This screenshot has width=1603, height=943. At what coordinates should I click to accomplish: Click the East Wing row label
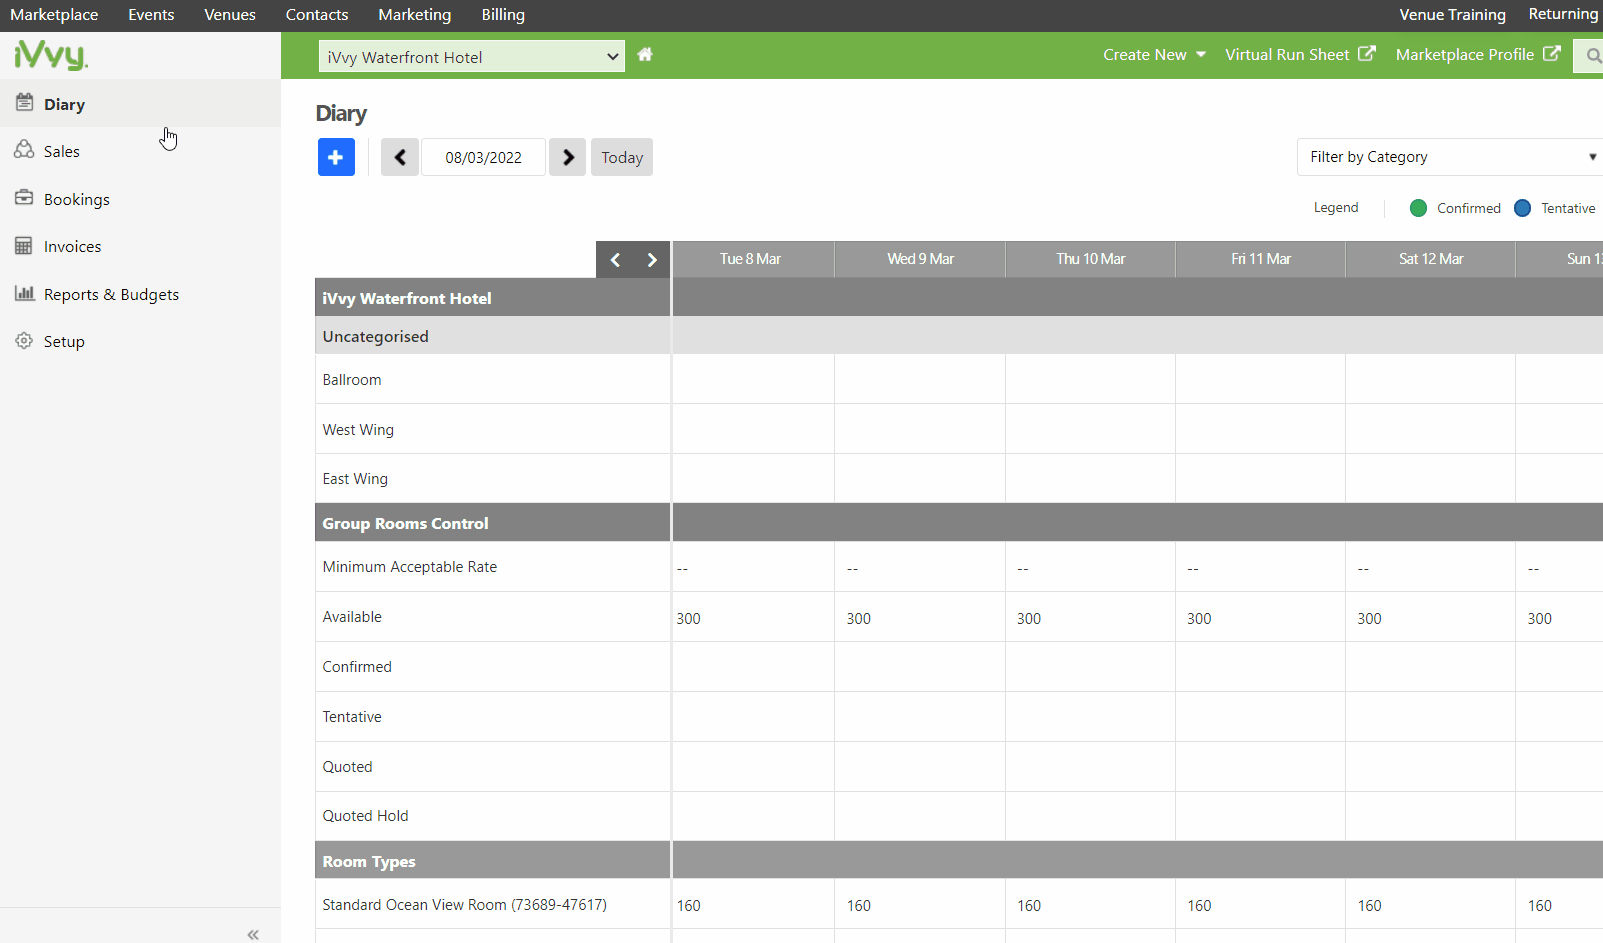(x=355, y=479)
